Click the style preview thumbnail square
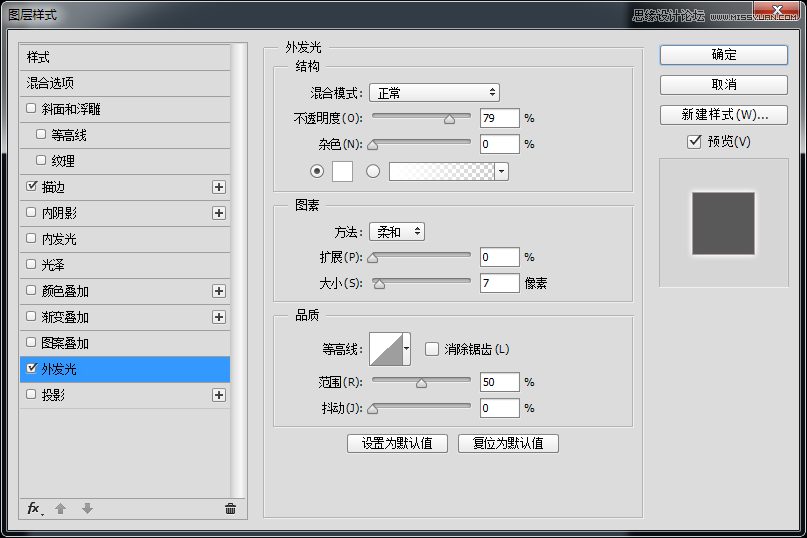The width and height of the screenshot is (807, 538). point(723,223)
